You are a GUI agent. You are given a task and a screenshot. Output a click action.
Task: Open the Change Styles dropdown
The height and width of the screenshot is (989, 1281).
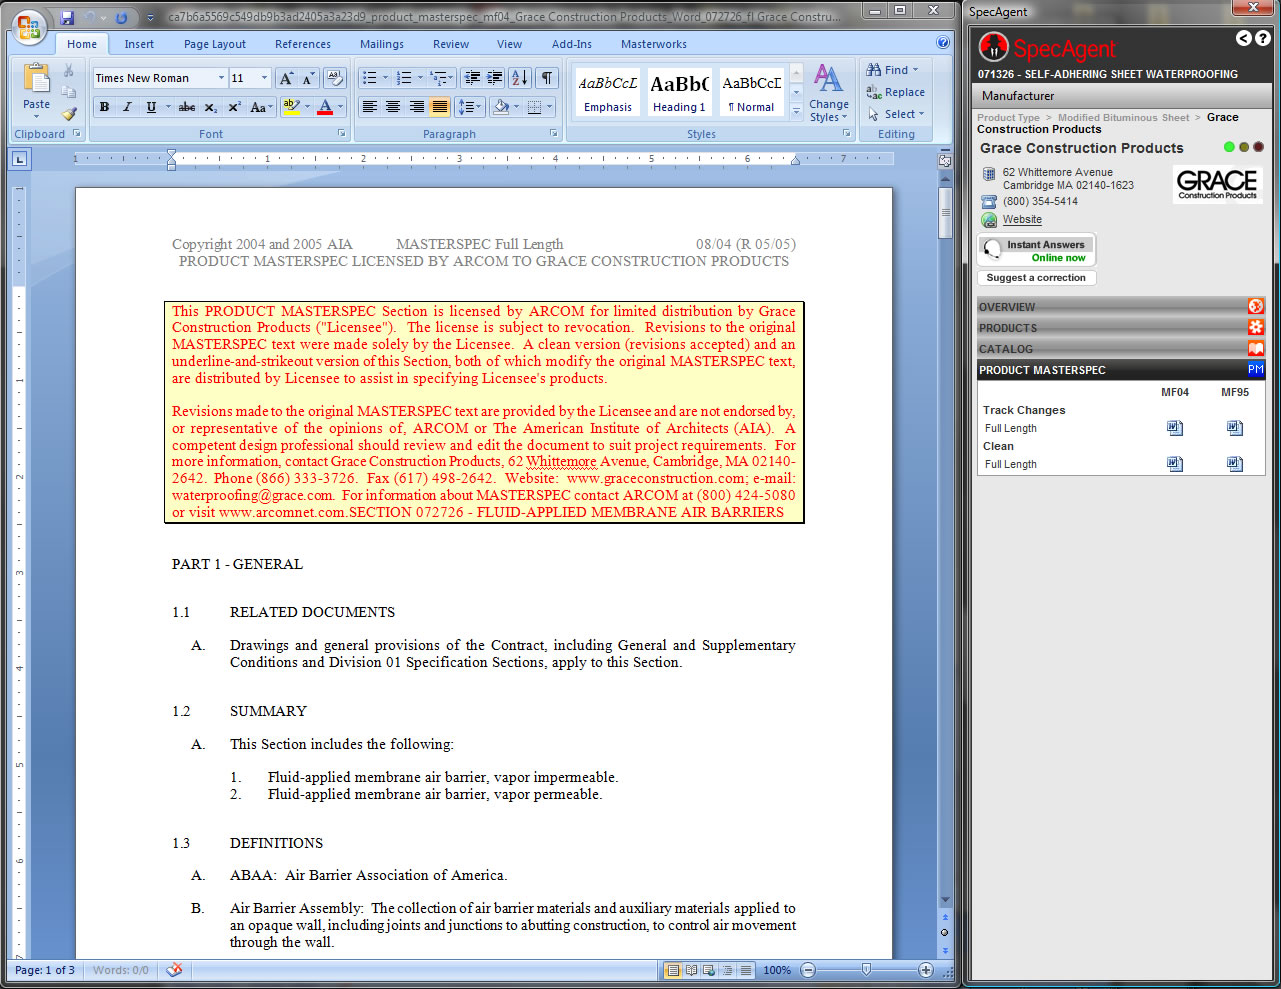829,93
